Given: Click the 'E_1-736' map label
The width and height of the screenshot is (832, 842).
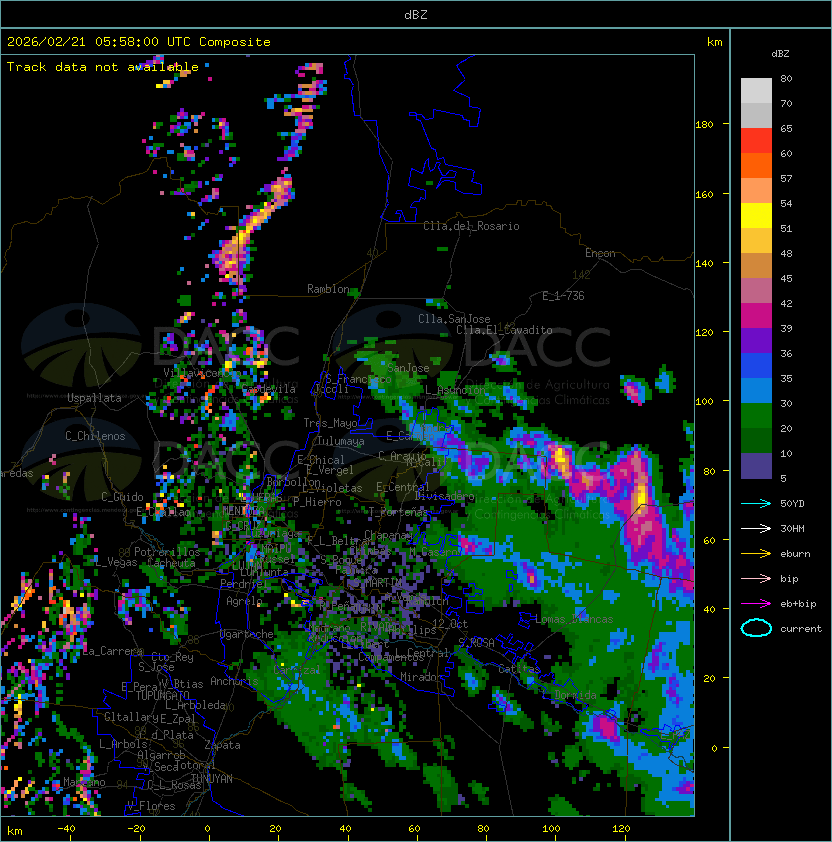Looking at the screenshot, I should tap(563, 296).
